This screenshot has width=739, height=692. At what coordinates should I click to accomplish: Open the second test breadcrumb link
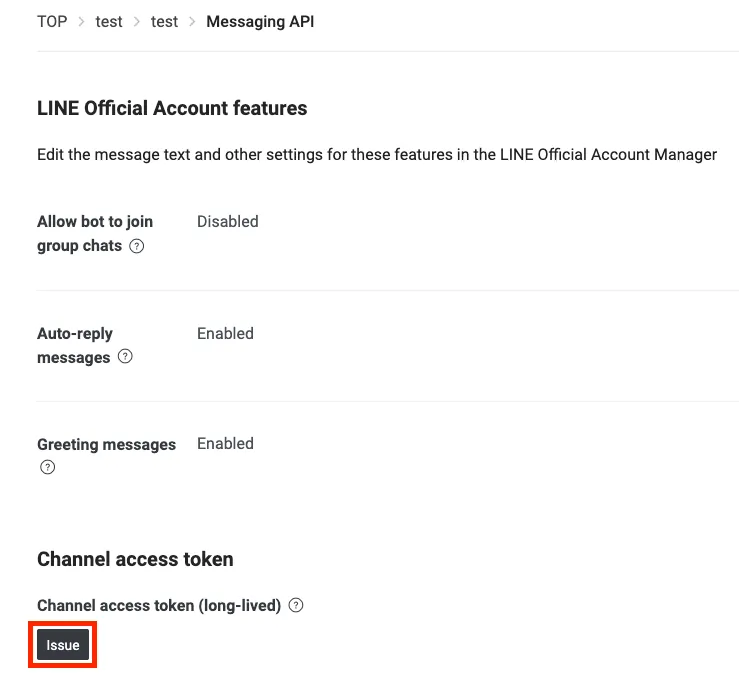[164, 21]
